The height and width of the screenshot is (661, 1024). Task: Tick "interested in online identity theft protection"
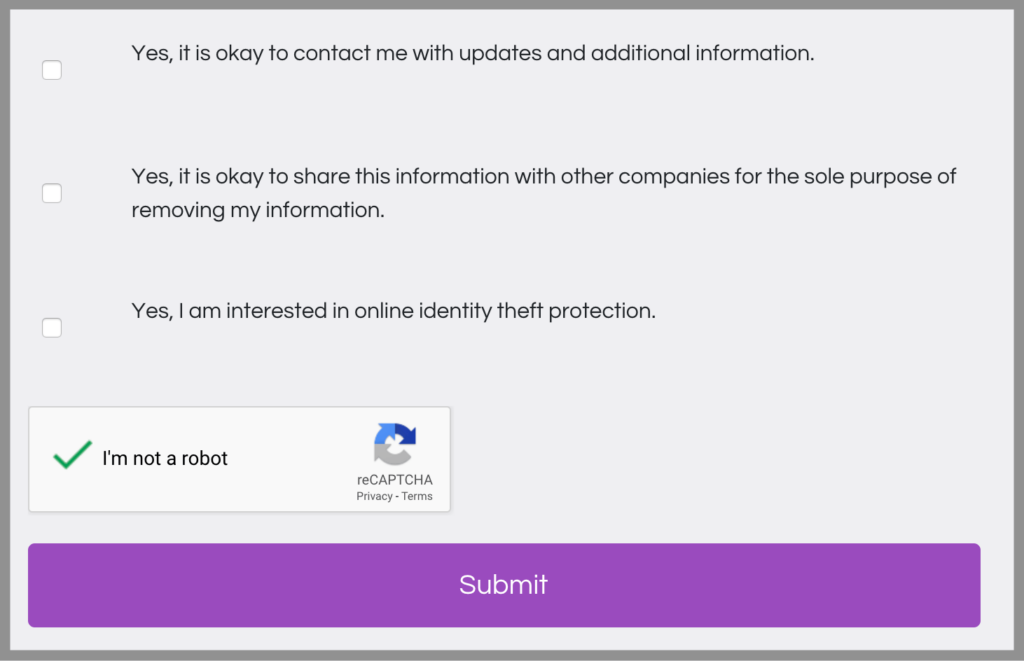51,327
